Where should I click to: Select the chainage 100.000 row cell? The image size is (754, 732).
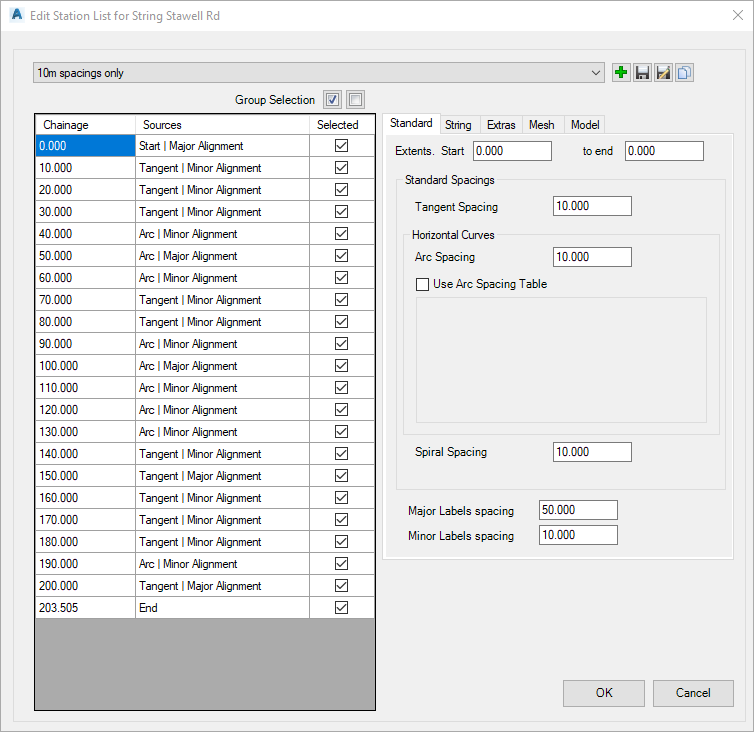(x=85, y=366)
